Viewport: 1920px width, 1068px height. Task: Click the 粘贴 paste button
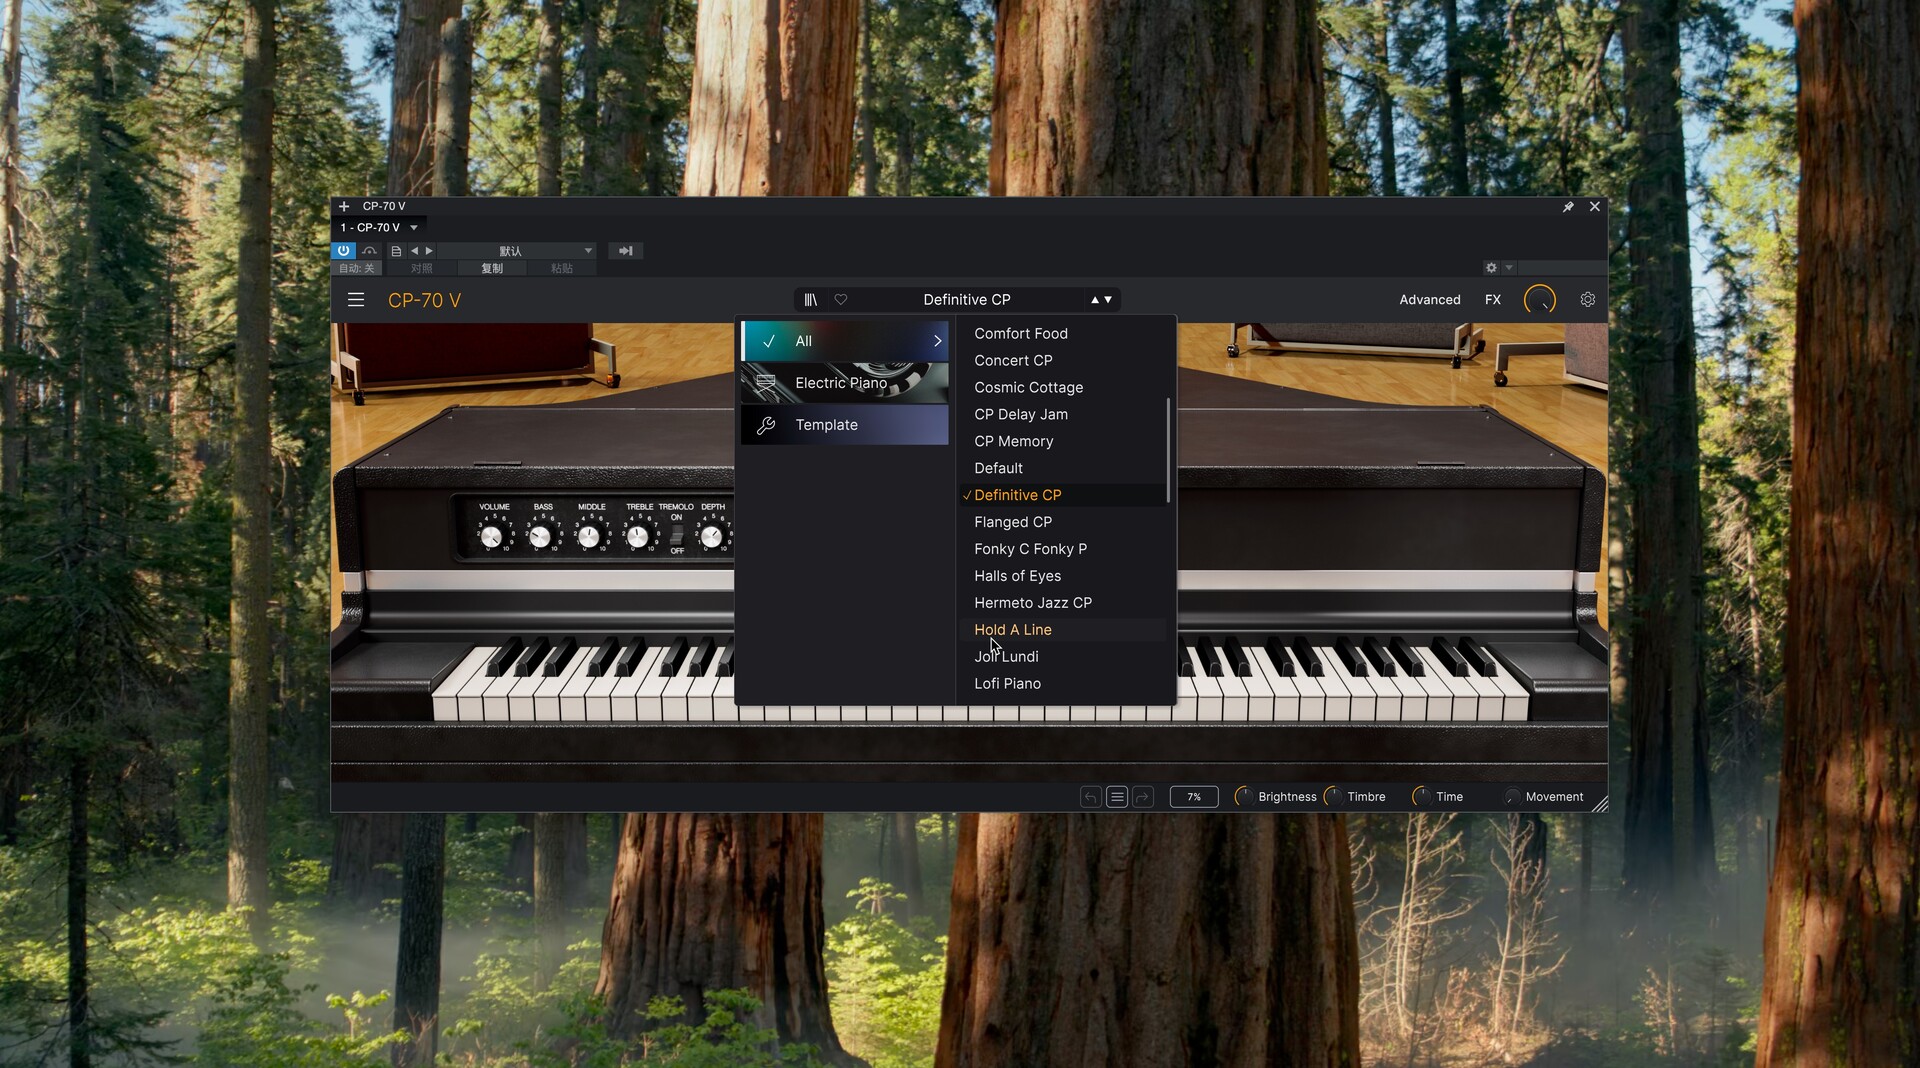[x=562, y=268]
